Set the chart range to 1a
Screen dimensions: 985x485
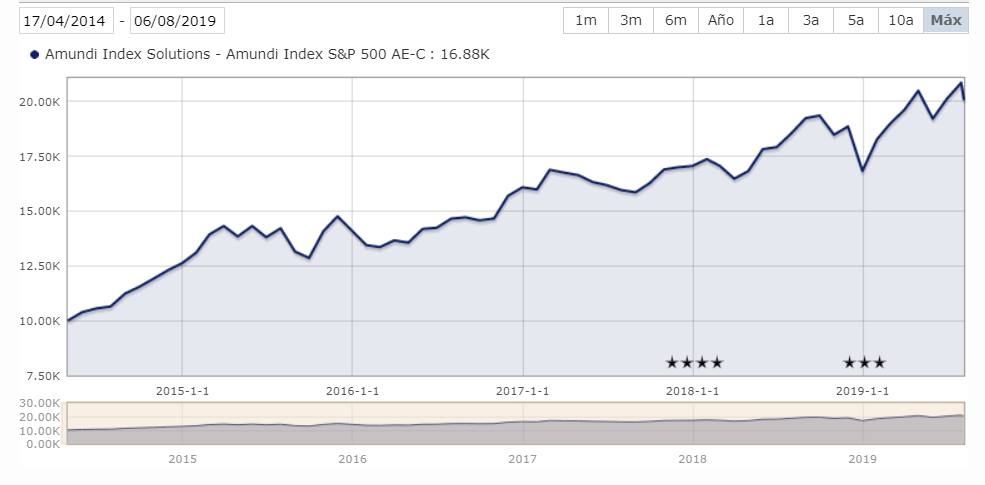pos(766,20)
